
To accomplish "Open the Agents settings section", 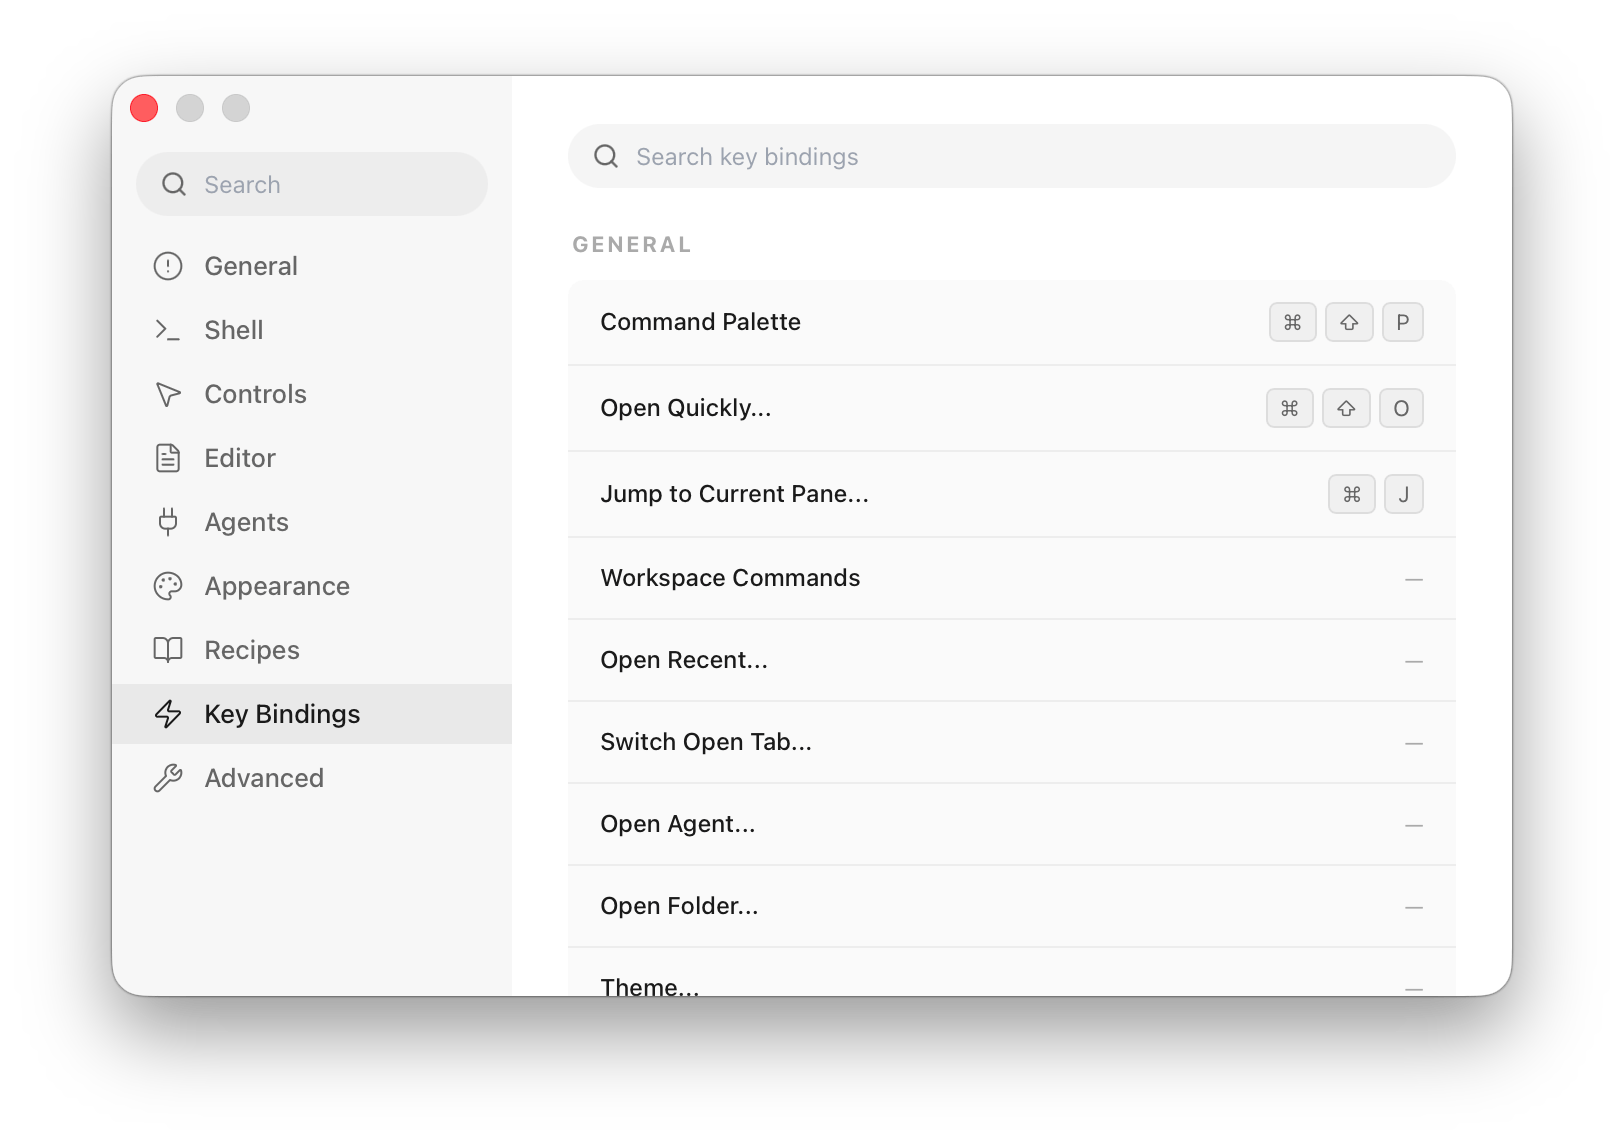I will coord(312,522).
